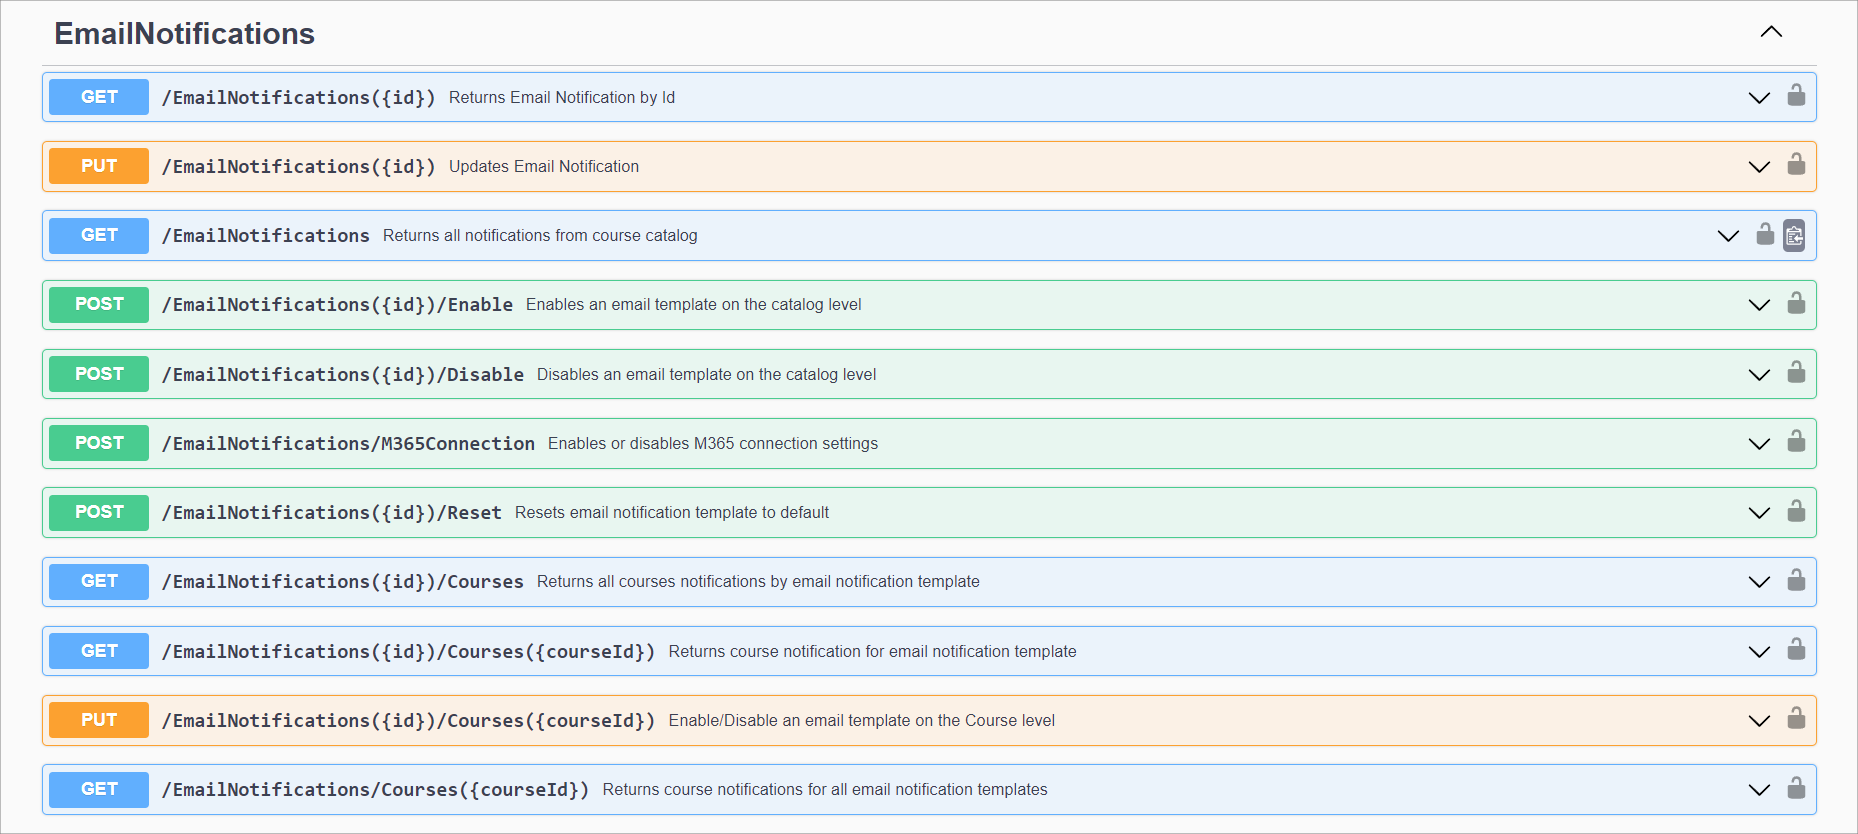Click authorization lock on PUT Updates Email Notification row
The height and width of the screenshot is (834, 1858).
pos(1796,165)
